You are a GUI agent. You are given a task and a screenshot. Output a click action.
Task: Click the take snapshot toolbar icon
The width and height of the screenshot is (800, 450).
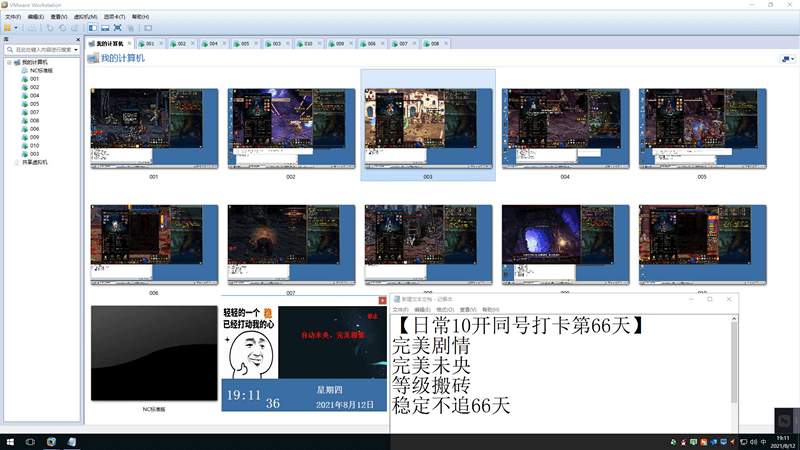click(x=50, y=28)
